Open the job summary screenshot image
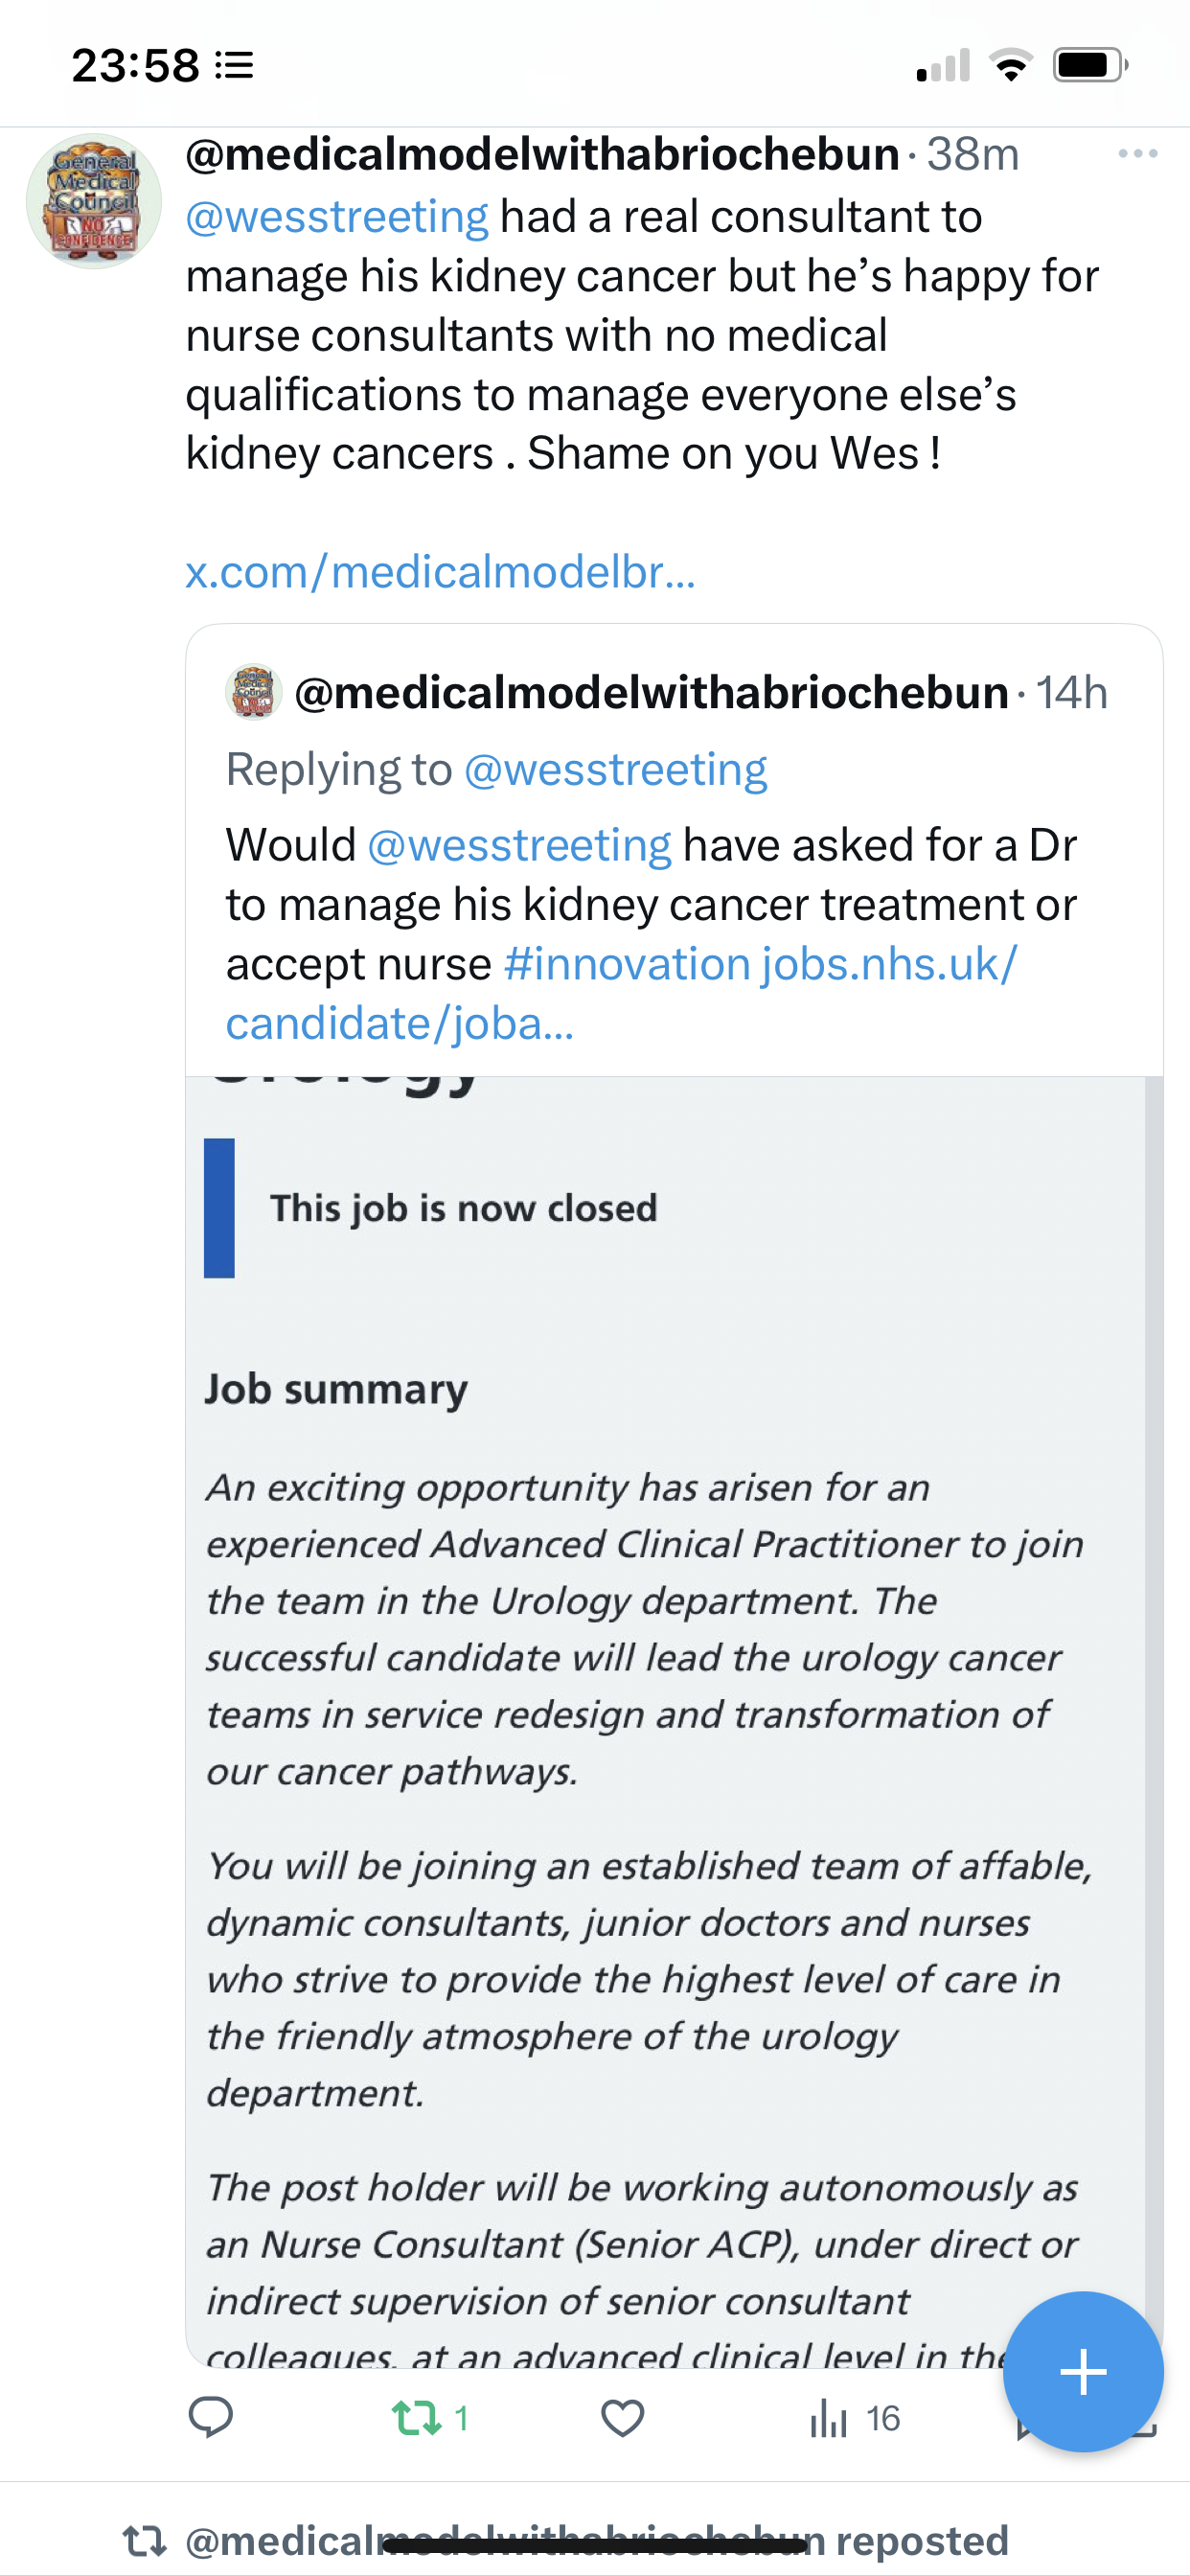Screen dimensions: 1190x2576 [665, 1700]
